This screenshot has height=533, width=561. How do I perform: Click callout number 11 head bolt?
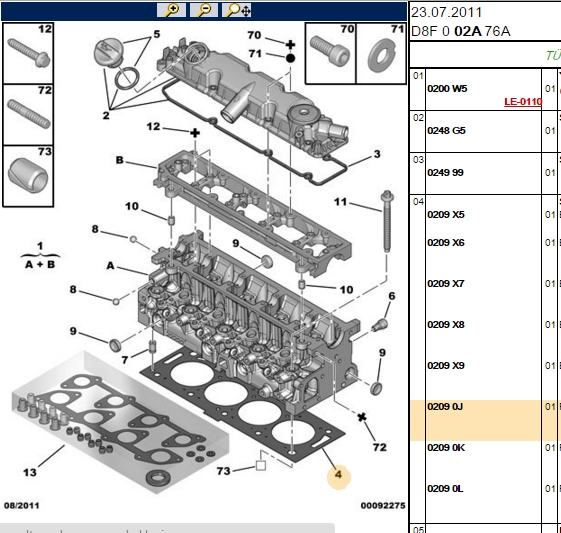point(340,202)
